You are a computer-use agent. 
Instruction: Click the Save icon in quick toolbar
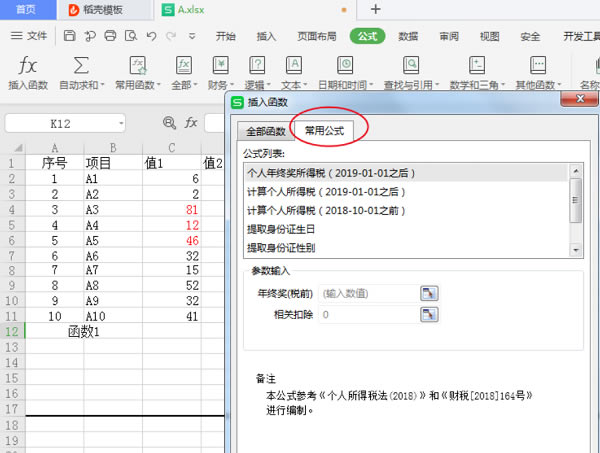coord(69,36)
